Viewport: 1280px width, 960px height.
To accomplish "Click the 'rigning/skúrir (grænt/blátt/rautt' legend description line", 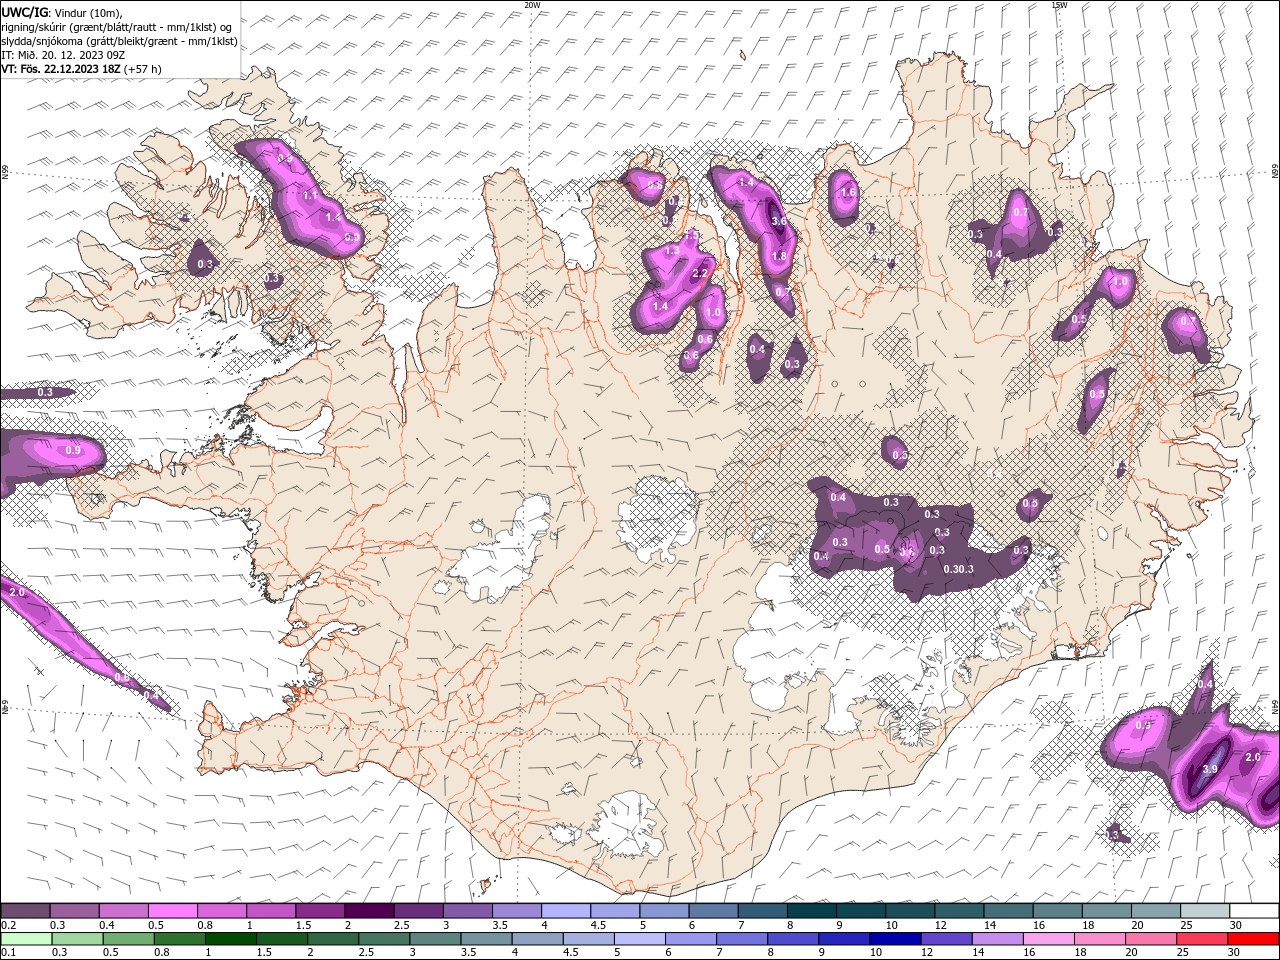I will tap(118, 27).
